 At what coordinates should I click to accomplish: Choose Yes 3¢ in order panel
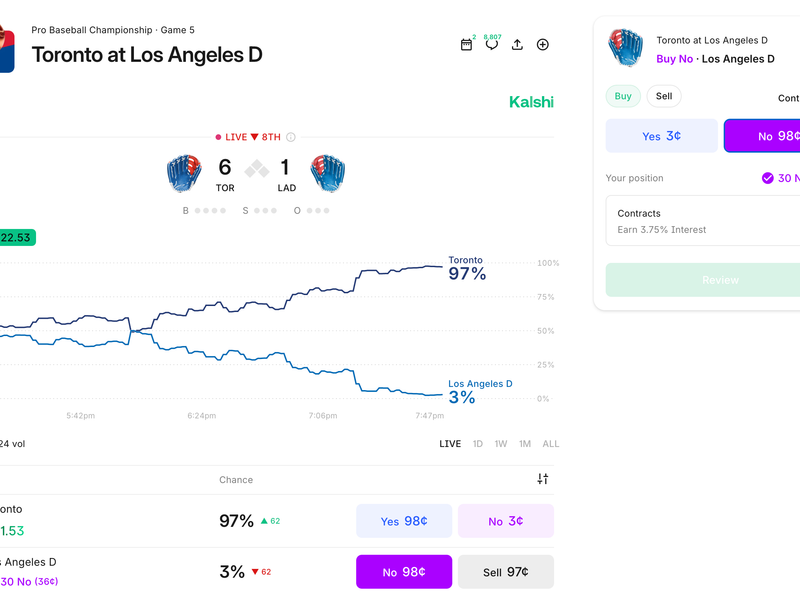tap(662, 136)
